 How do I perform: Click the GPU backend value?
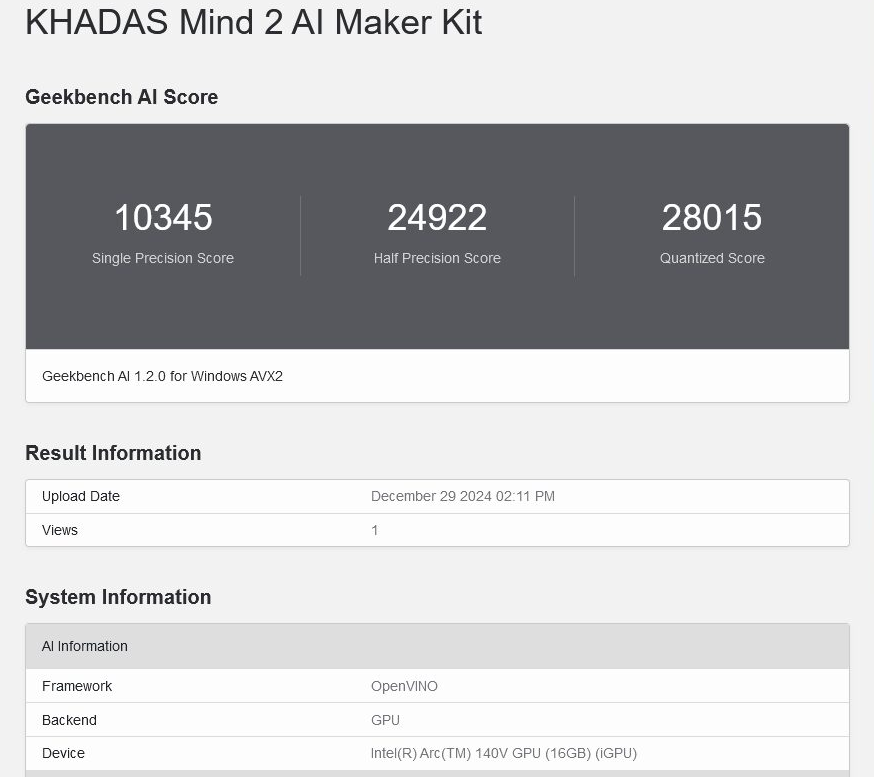(x=385, y=720)
